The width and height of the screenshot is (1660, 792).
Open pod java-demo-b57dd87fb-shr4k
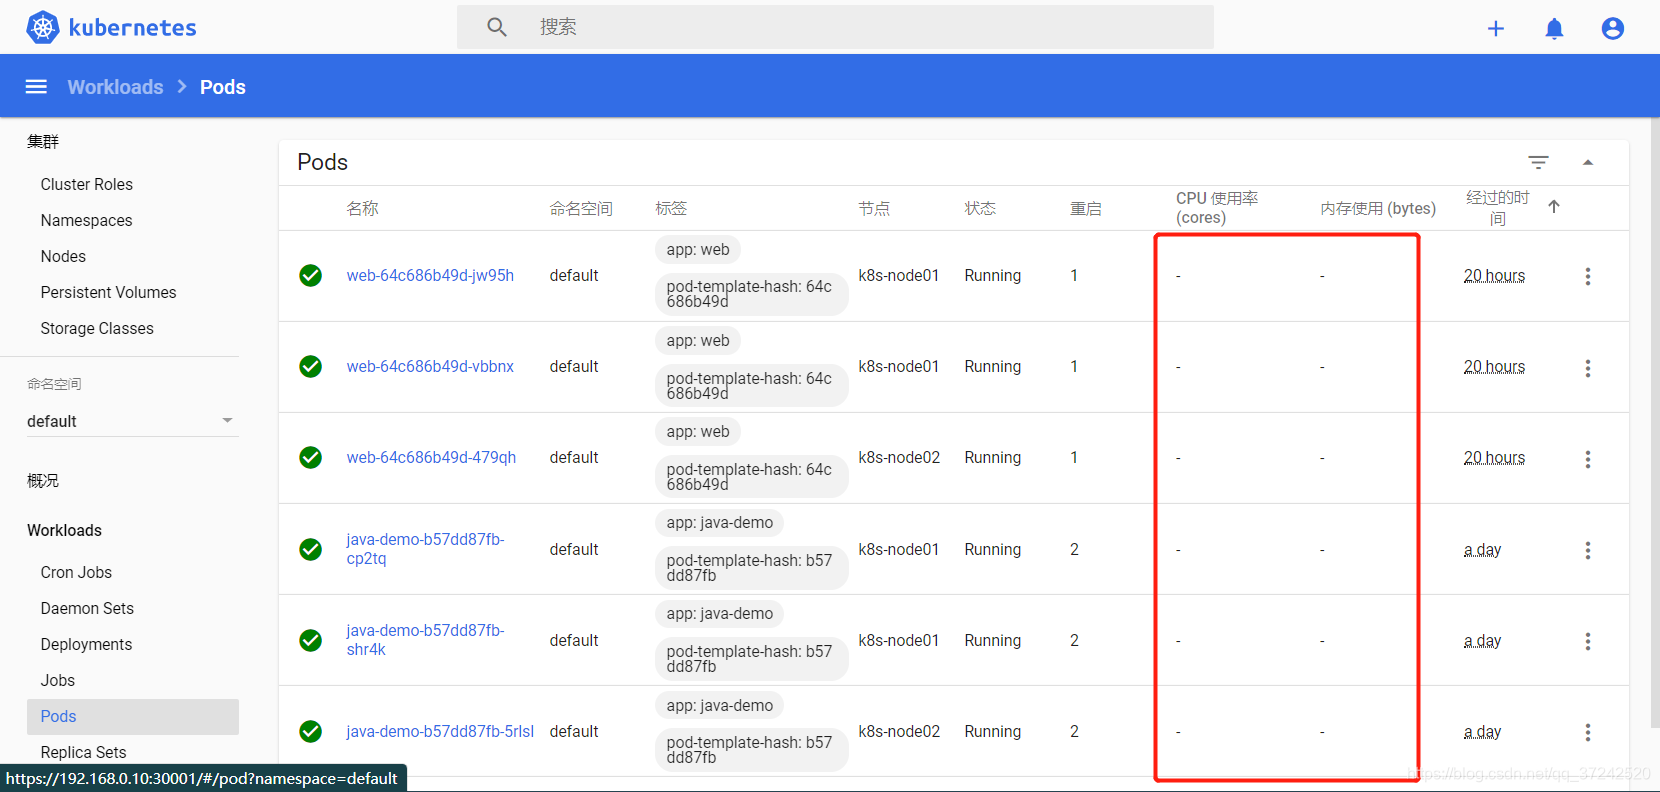pyautogui.click(x=425, y=640)
